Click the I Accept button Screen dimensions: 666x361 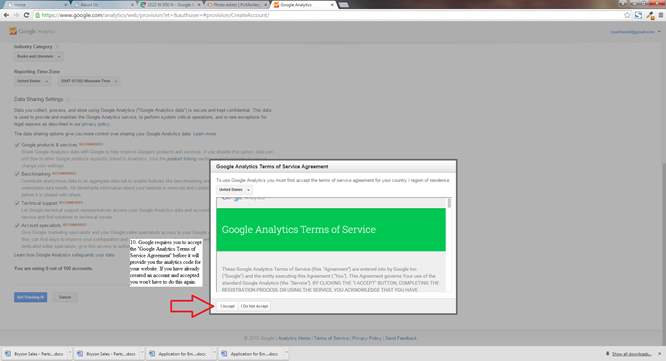click(x=227, y=306)
